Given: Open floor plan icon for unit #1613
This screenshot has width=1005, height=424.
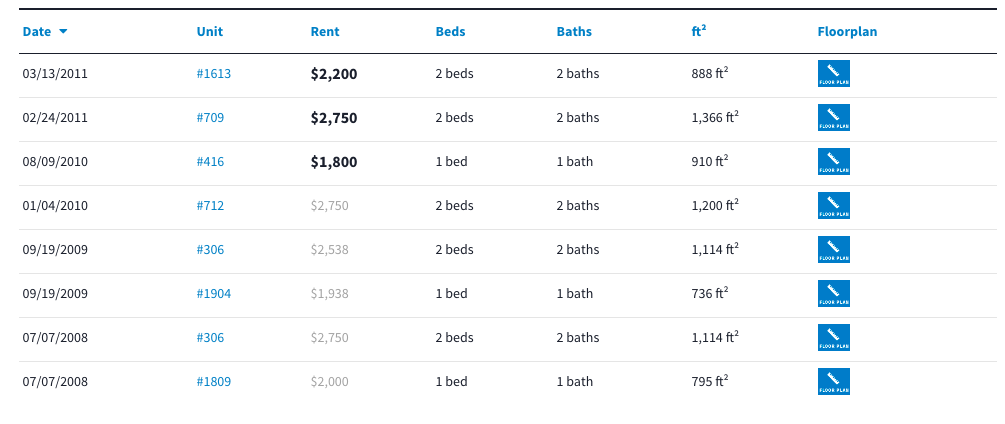Looking at the screenshot, I should point(833,74).
